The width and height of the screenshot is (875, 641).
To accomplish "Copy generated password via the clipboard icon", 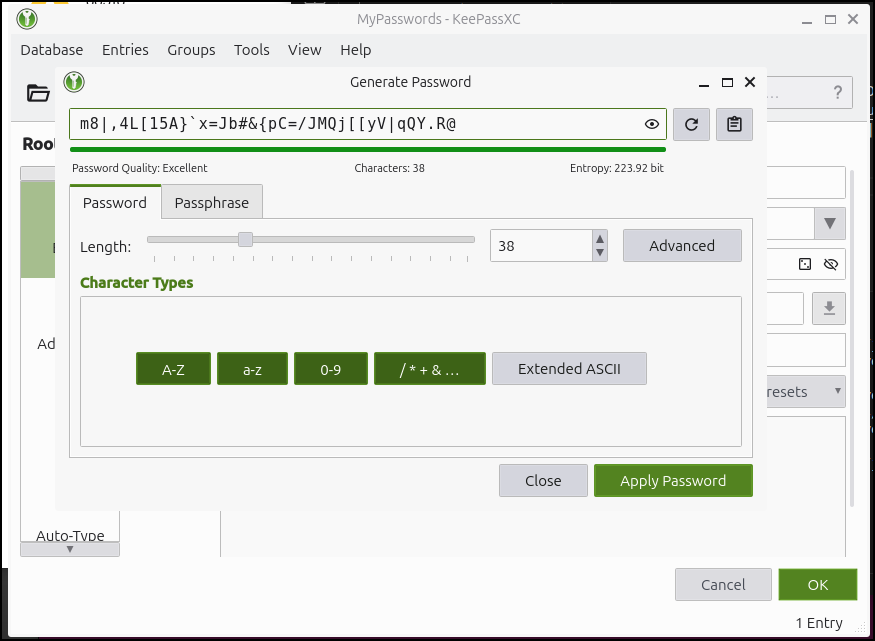I will [734, 124].
